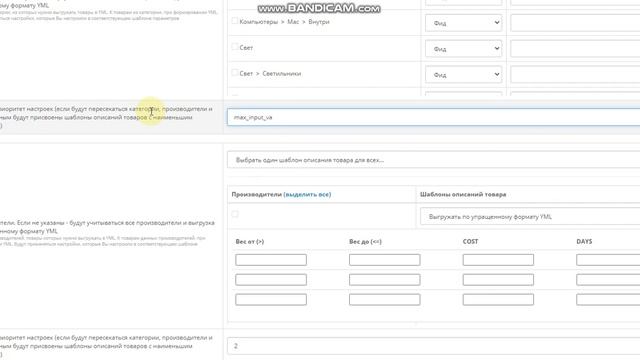Open the Фид dropdown in the Свет row
Viewport: 640px width, 360px height.
pyautogui.click(x=463, y=49)
